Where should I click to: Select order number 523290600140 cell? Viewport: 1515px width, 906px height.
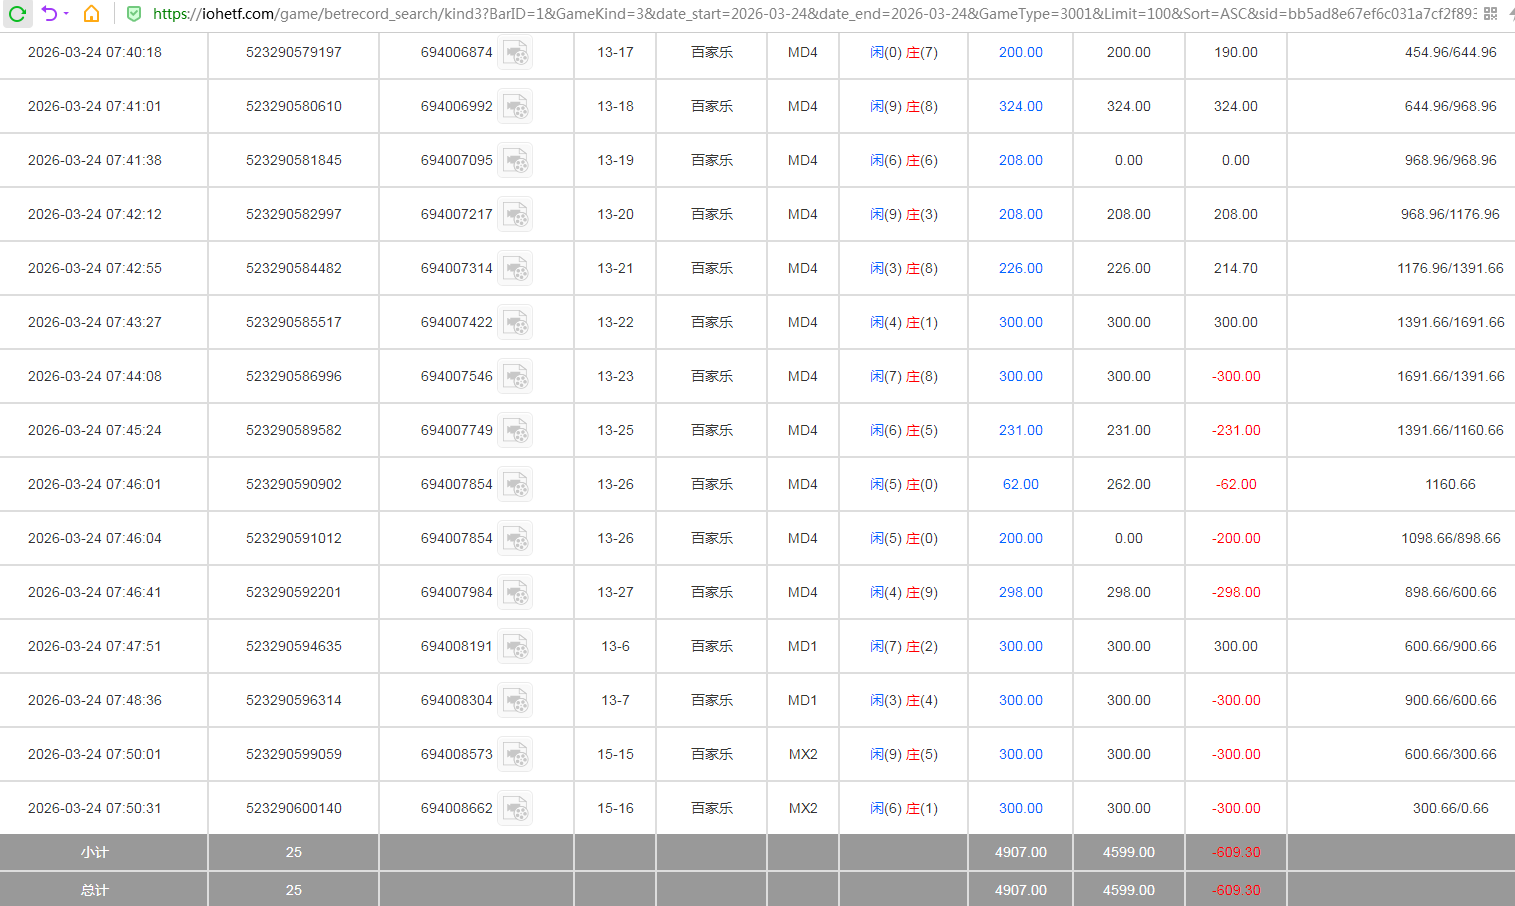tap(293, 808)
